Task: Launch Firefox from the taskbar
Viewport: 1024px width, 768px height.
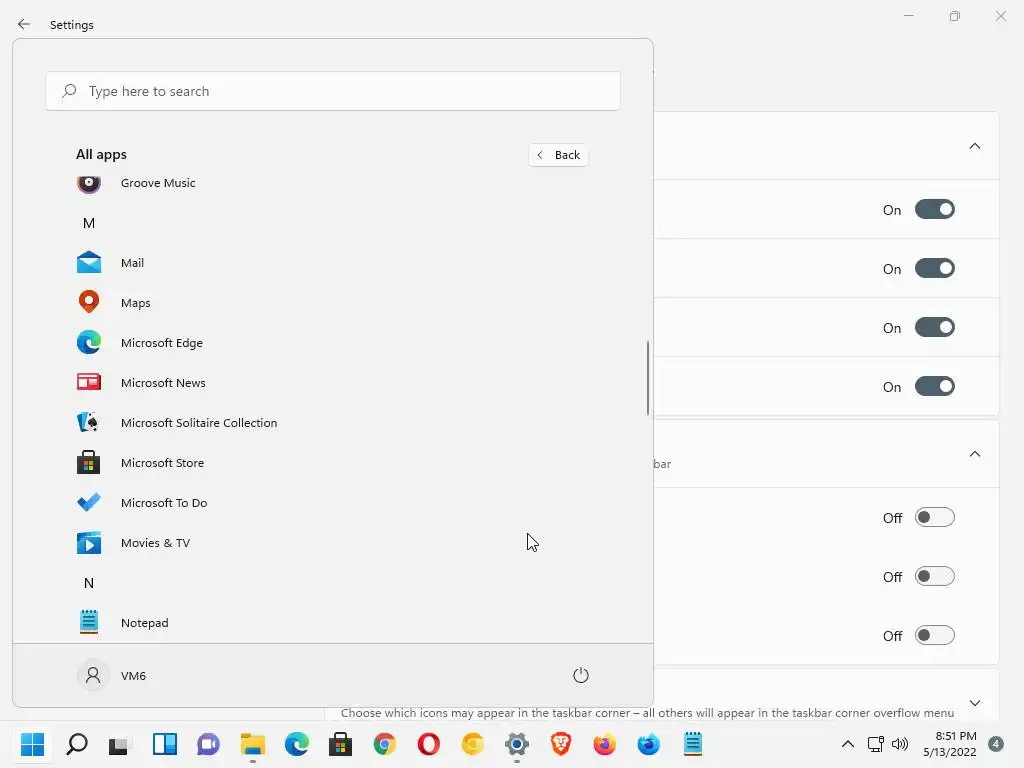Action: click(605, 744)
